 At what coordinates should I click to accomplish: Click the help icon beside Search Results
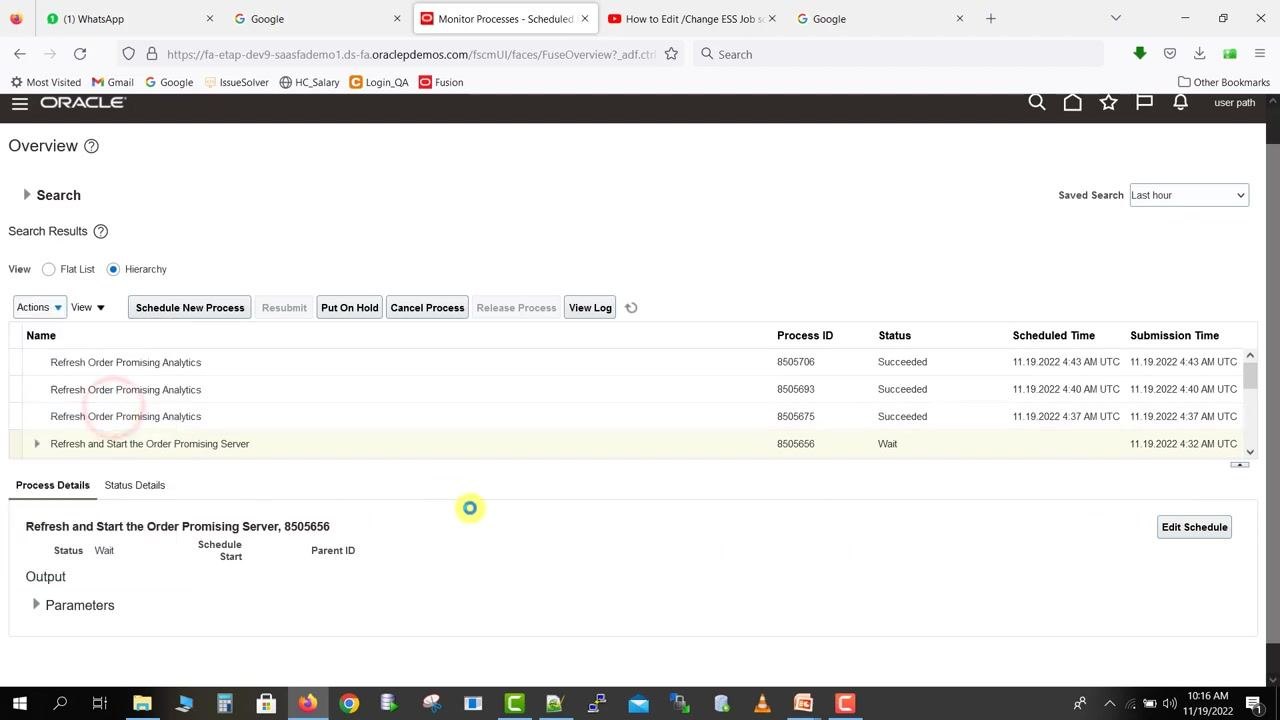click(100, 231)
